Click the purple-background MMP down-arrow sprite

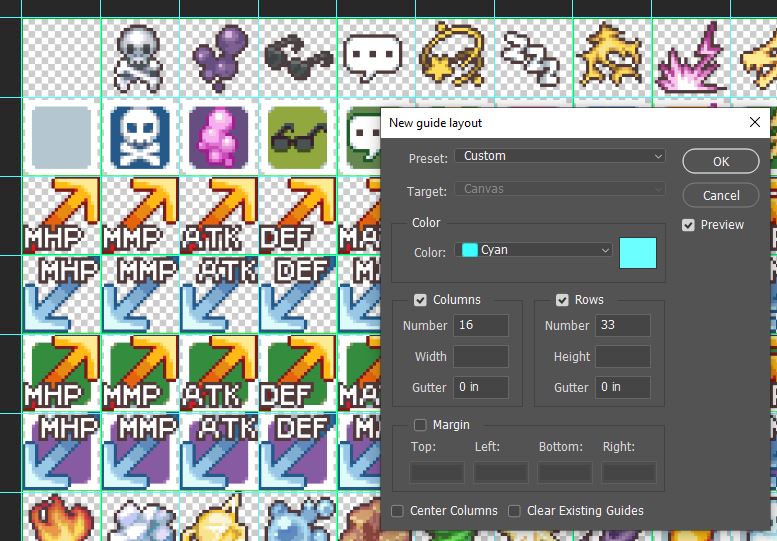140,452
